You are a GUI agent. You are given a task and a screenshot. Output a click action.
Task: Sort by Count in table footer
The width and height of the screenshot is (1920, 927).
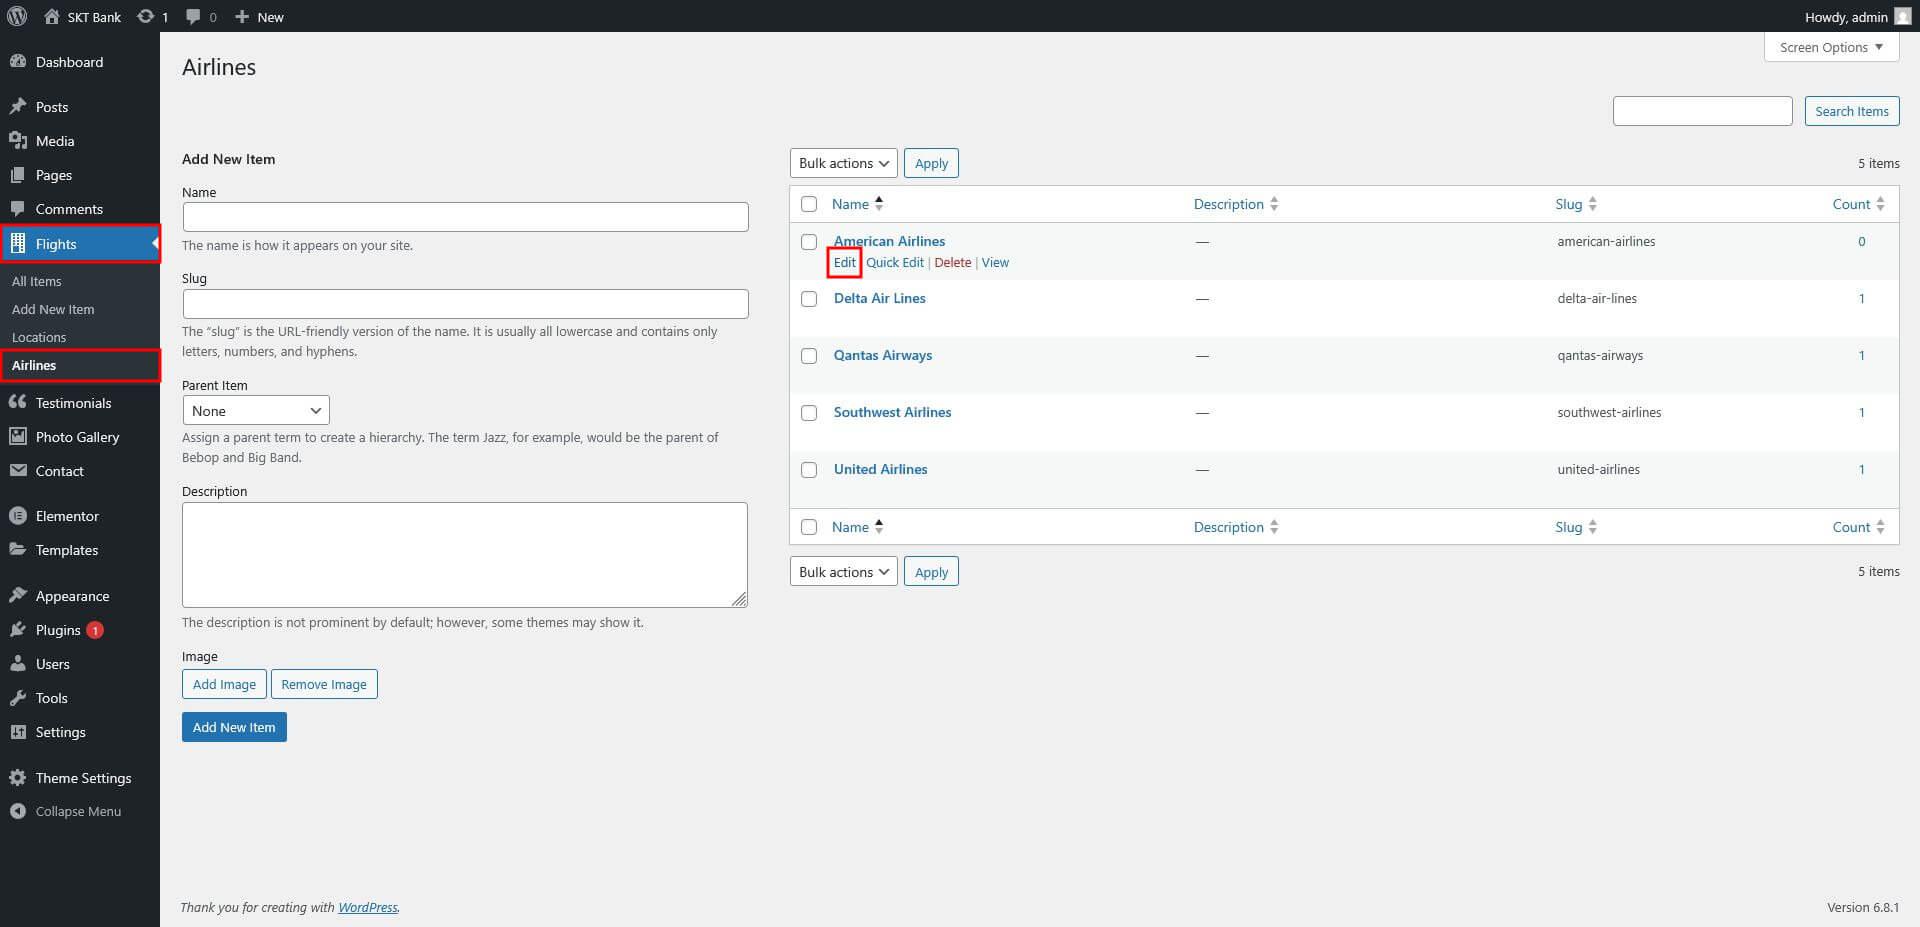tap(1859, 527)
